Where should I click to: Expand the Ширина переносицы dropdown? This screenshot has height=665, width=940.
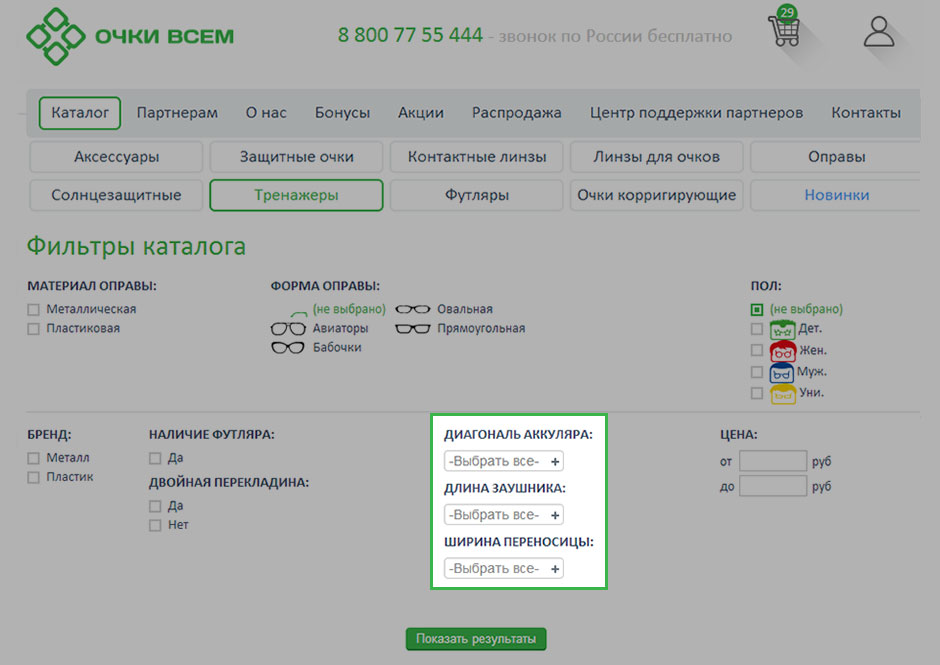click(x=504, y=568)
